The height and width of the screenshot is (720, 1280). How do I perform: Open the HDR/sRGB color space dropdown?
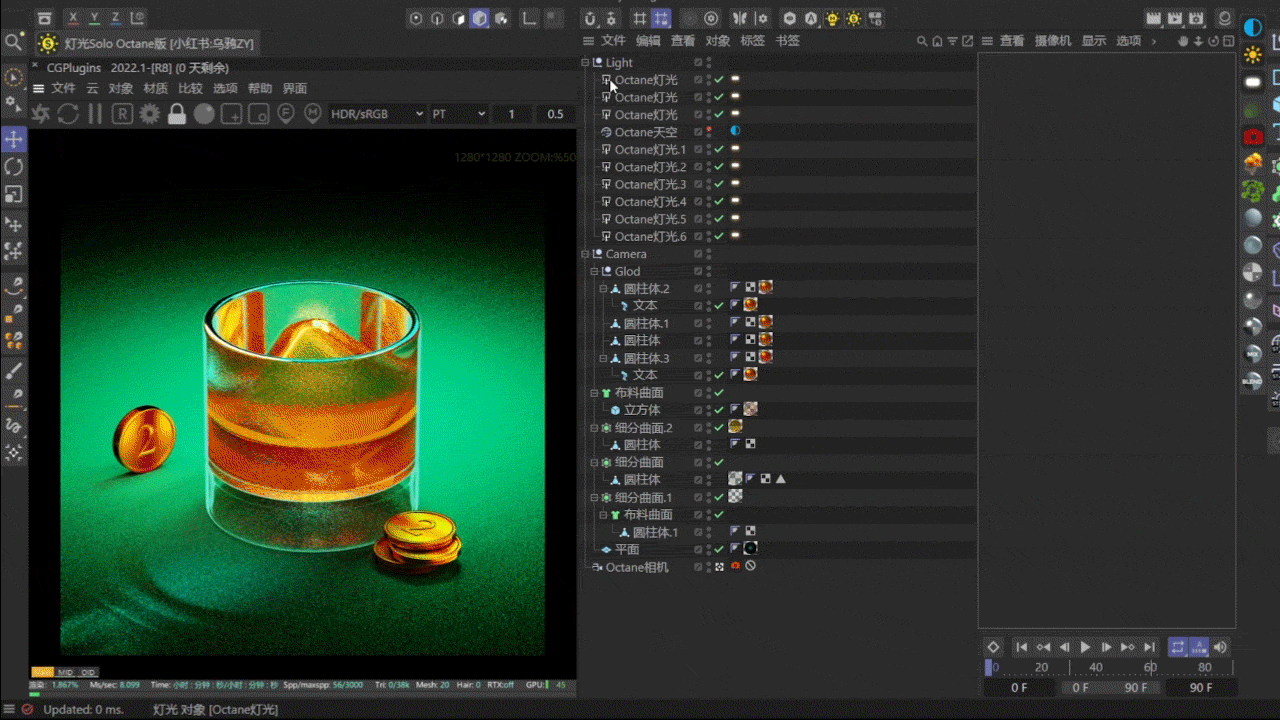(377, 114)
